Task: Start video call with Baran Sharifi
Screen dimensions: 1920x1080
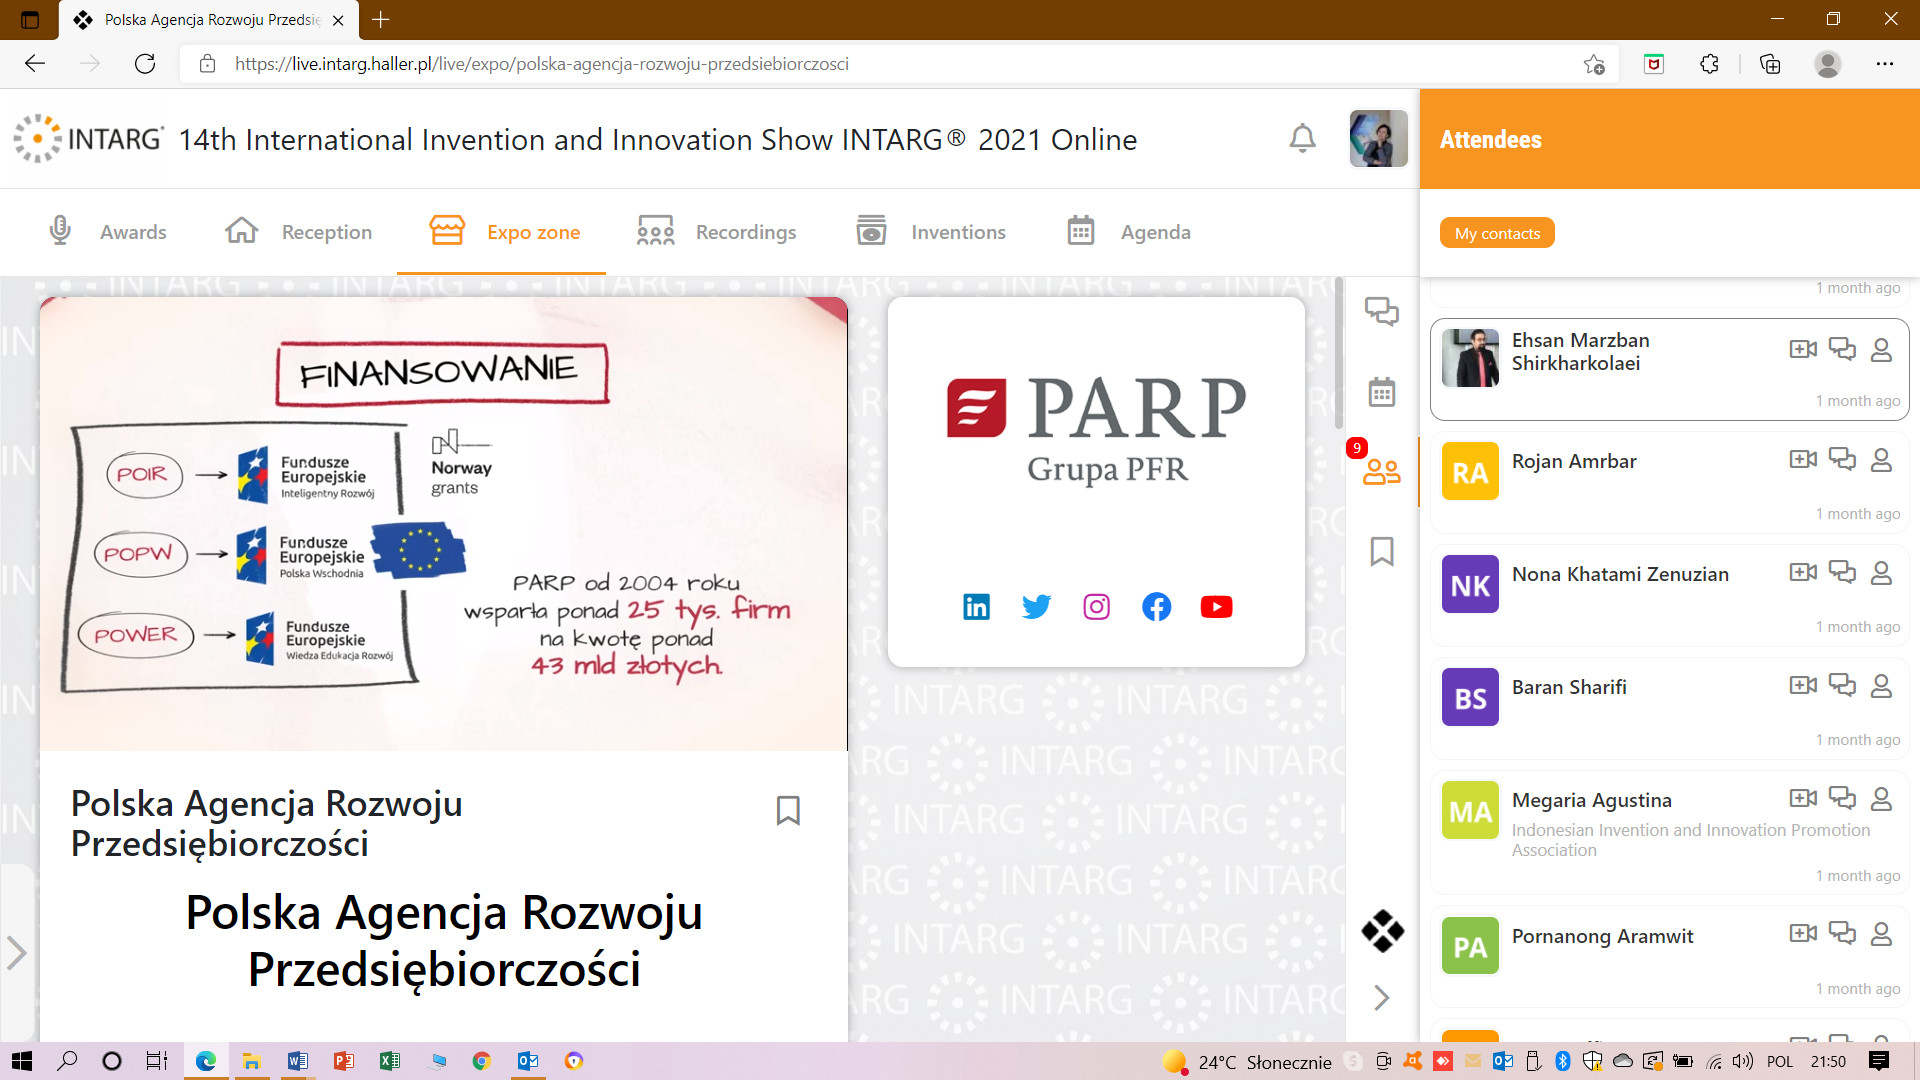Action: [1803, 685]
